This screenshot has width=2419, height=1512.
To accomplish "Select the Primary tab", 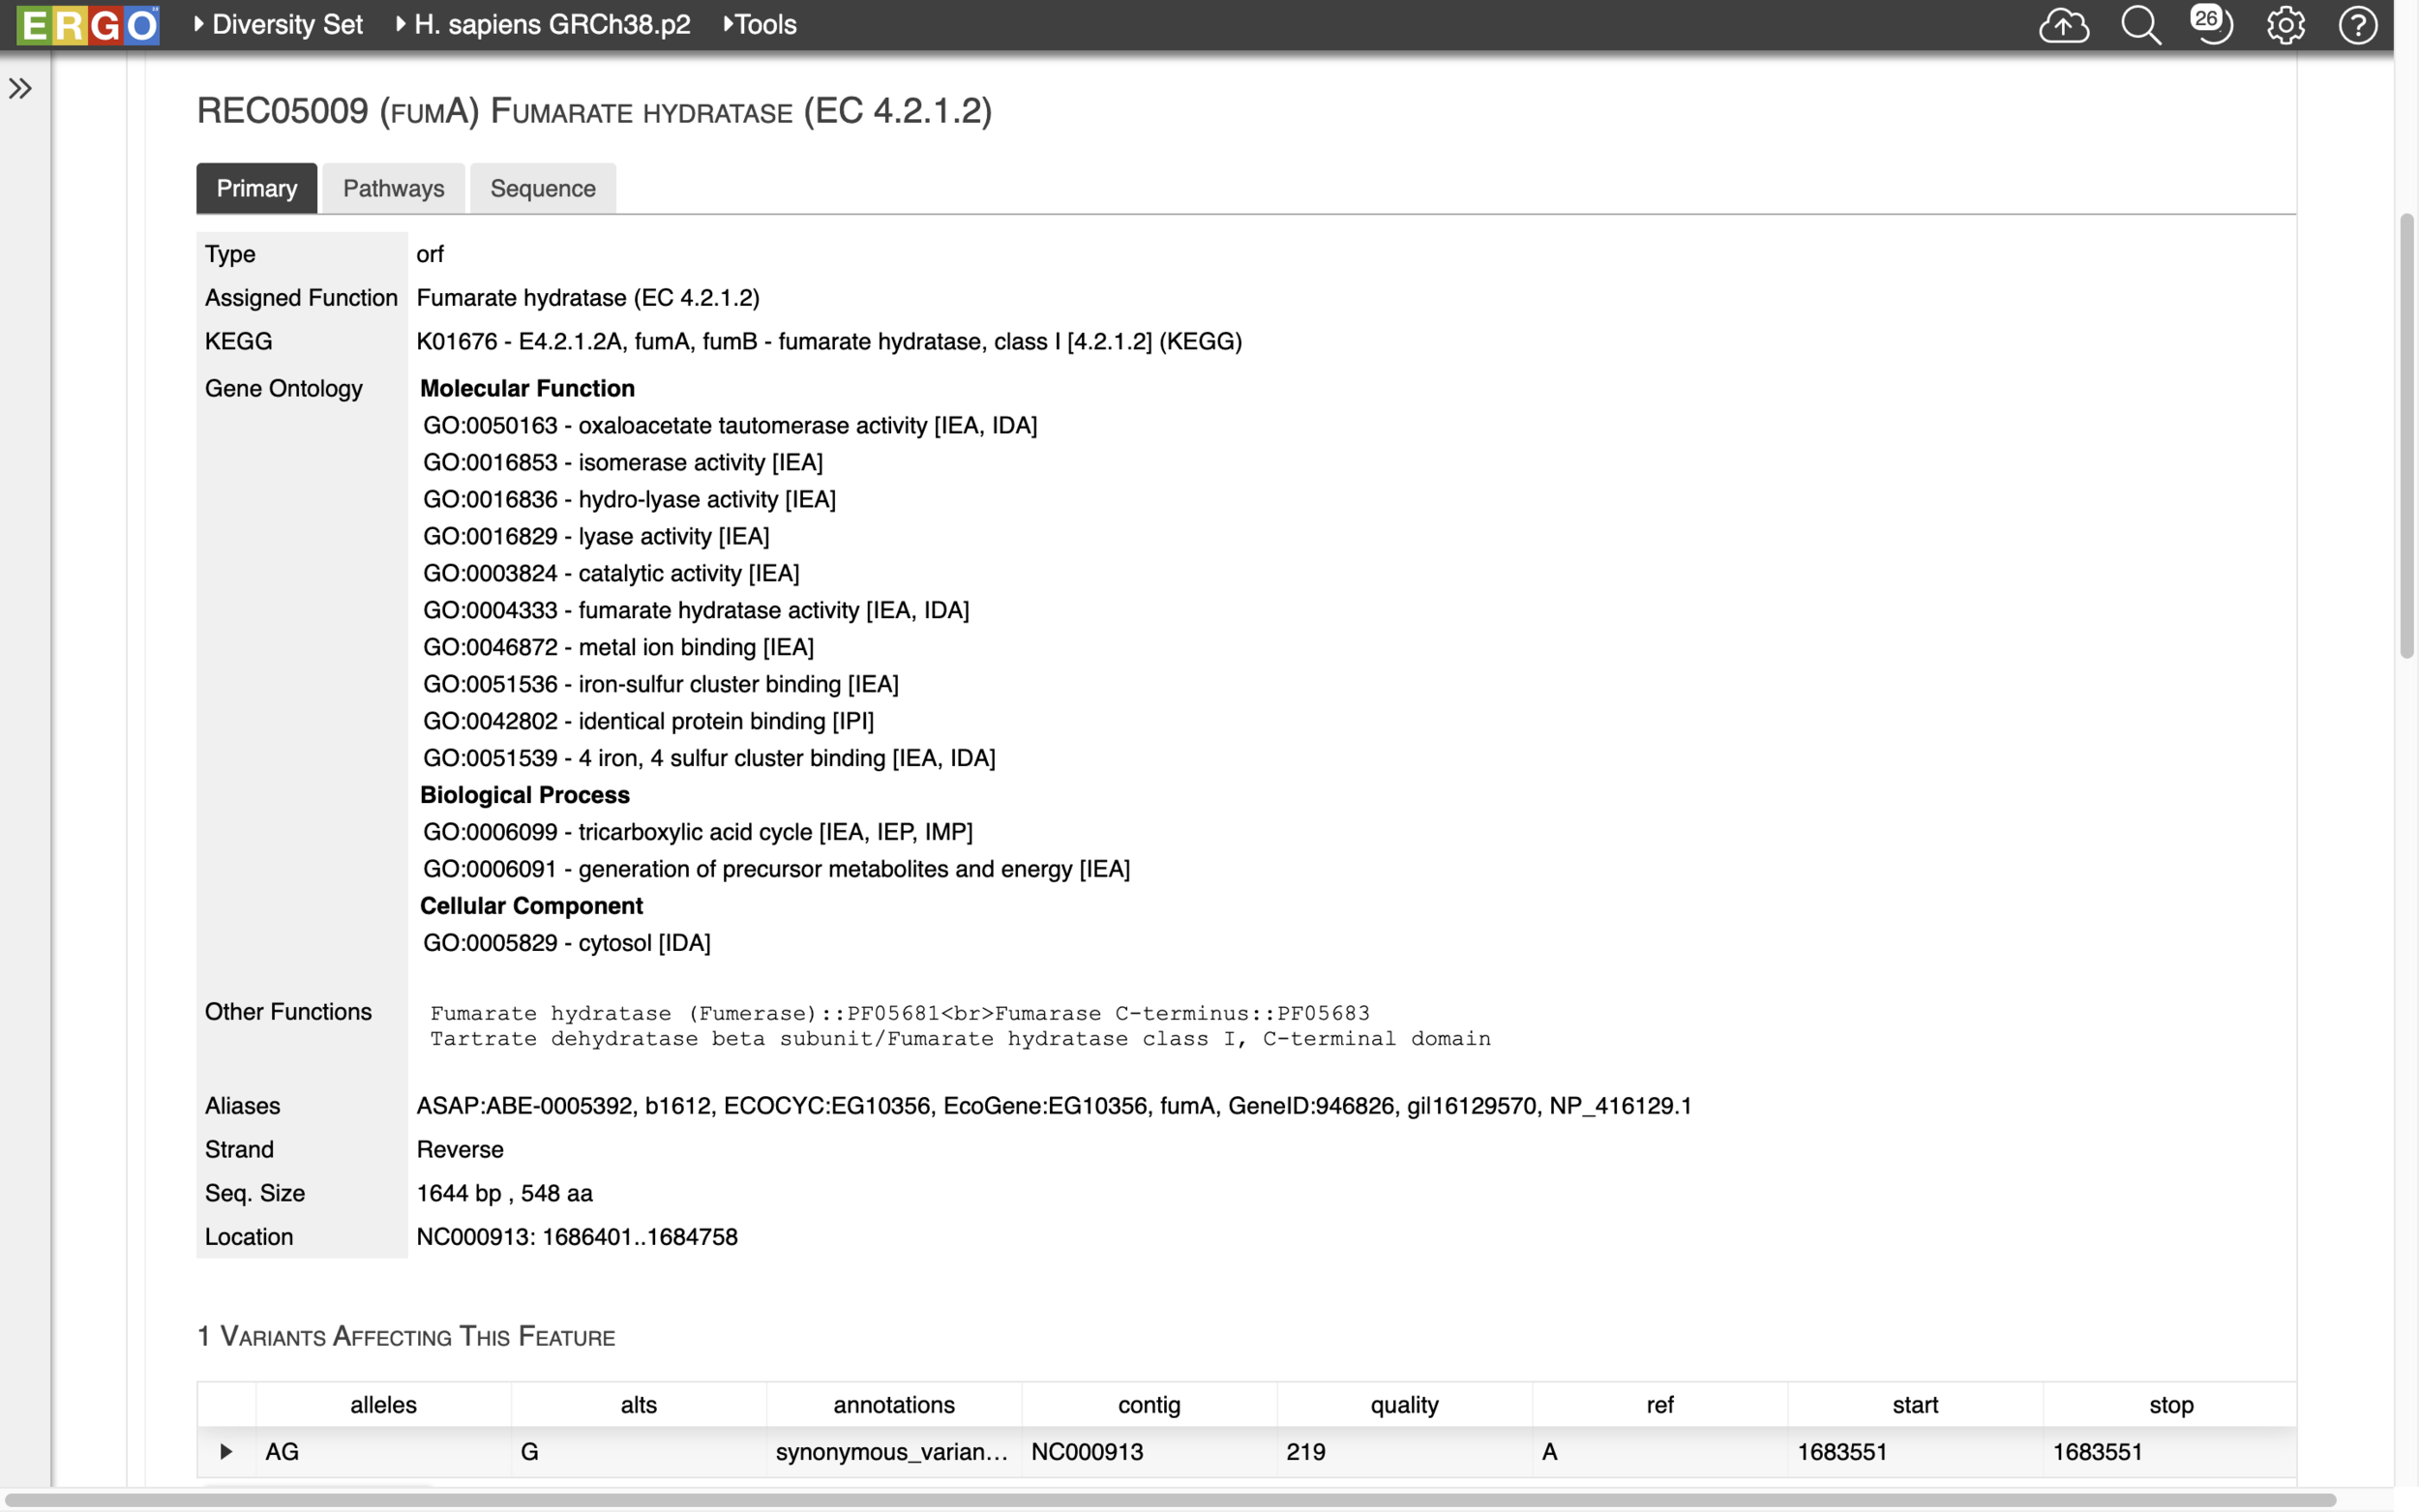I will pos(256,188).
